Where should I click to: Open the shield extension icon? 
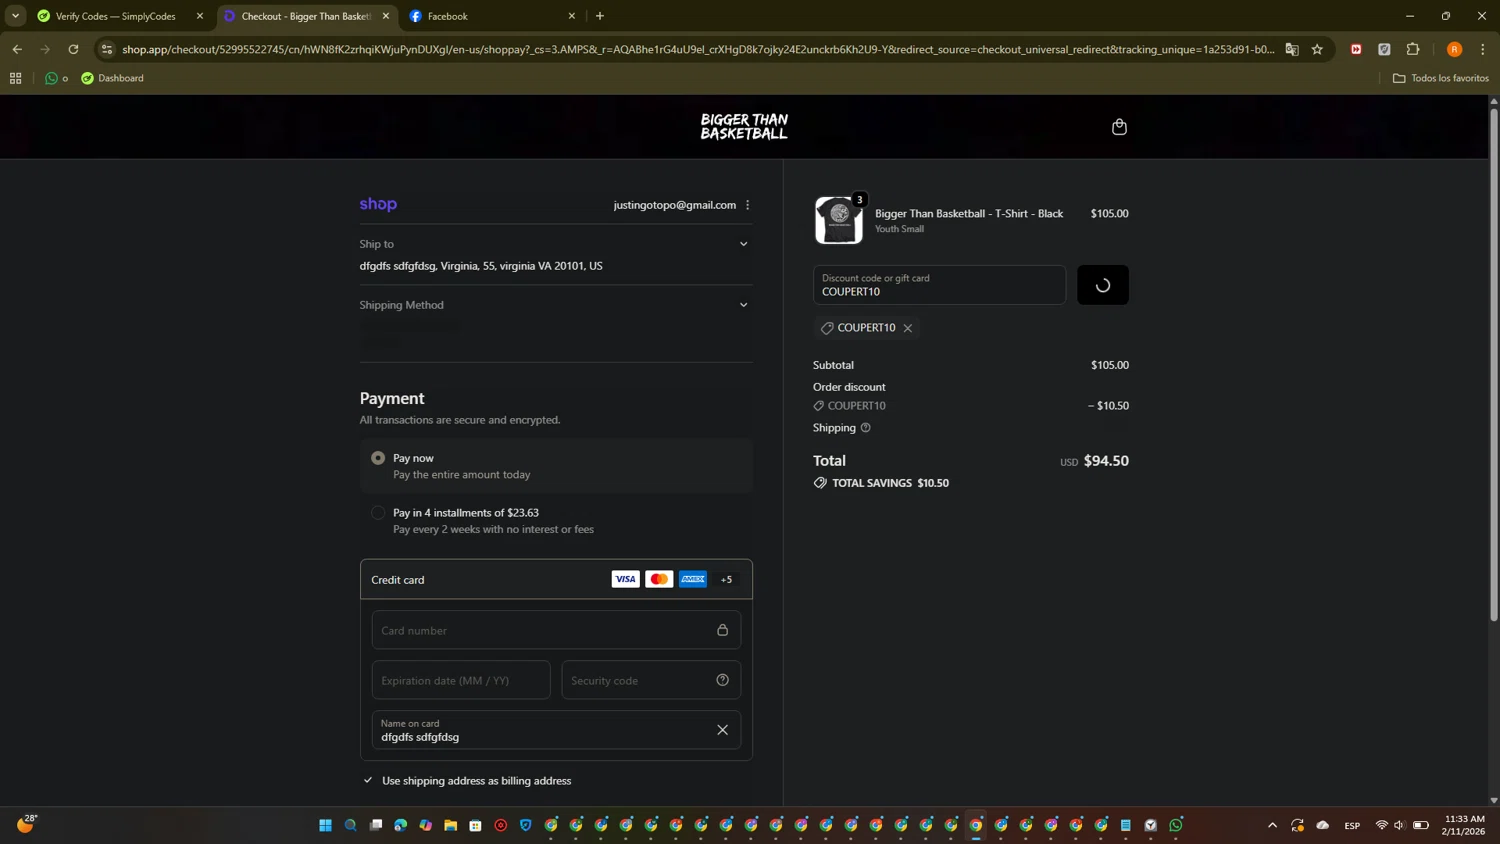[x=1384, y=49]
